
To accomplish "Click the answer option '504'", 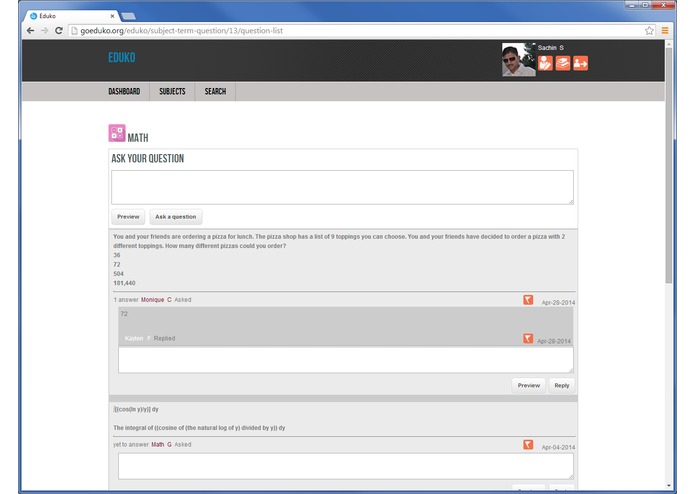I will coord(118,274).
